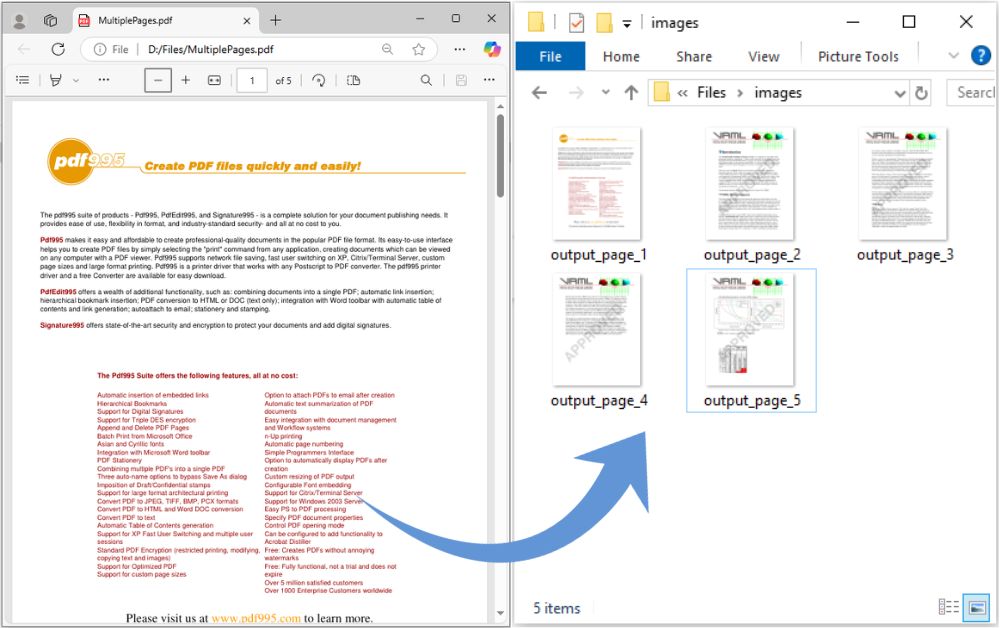Open Copilot from the browser toolbar

point(492,47)
